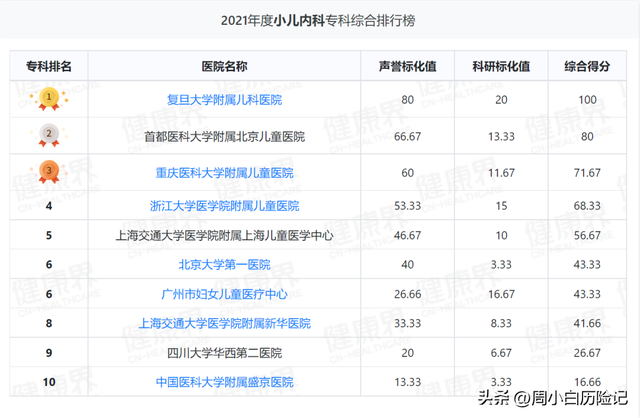The width and height of the screenshot is (640, 418).
Task: Select 首都医科大学附属北京儿童医院 hospital name
Action: coord(224,136)
